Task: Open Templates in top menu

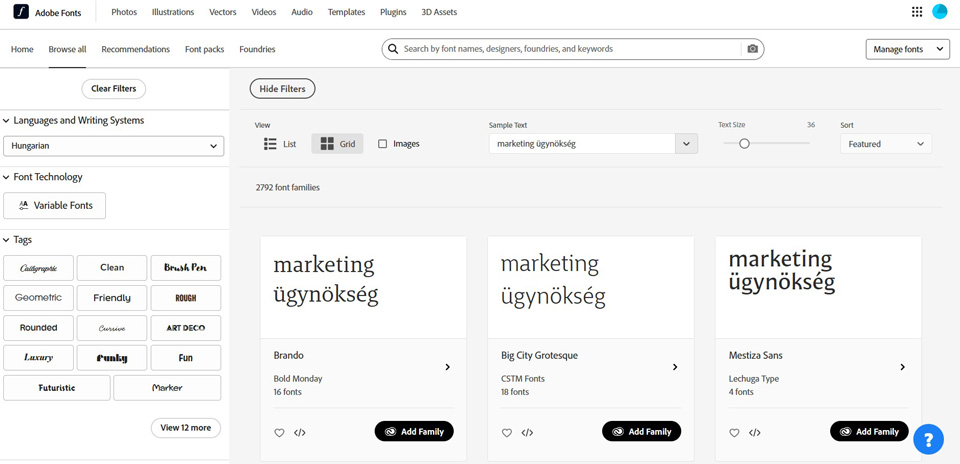Action: pyautogui.click(x=347, y=12)
